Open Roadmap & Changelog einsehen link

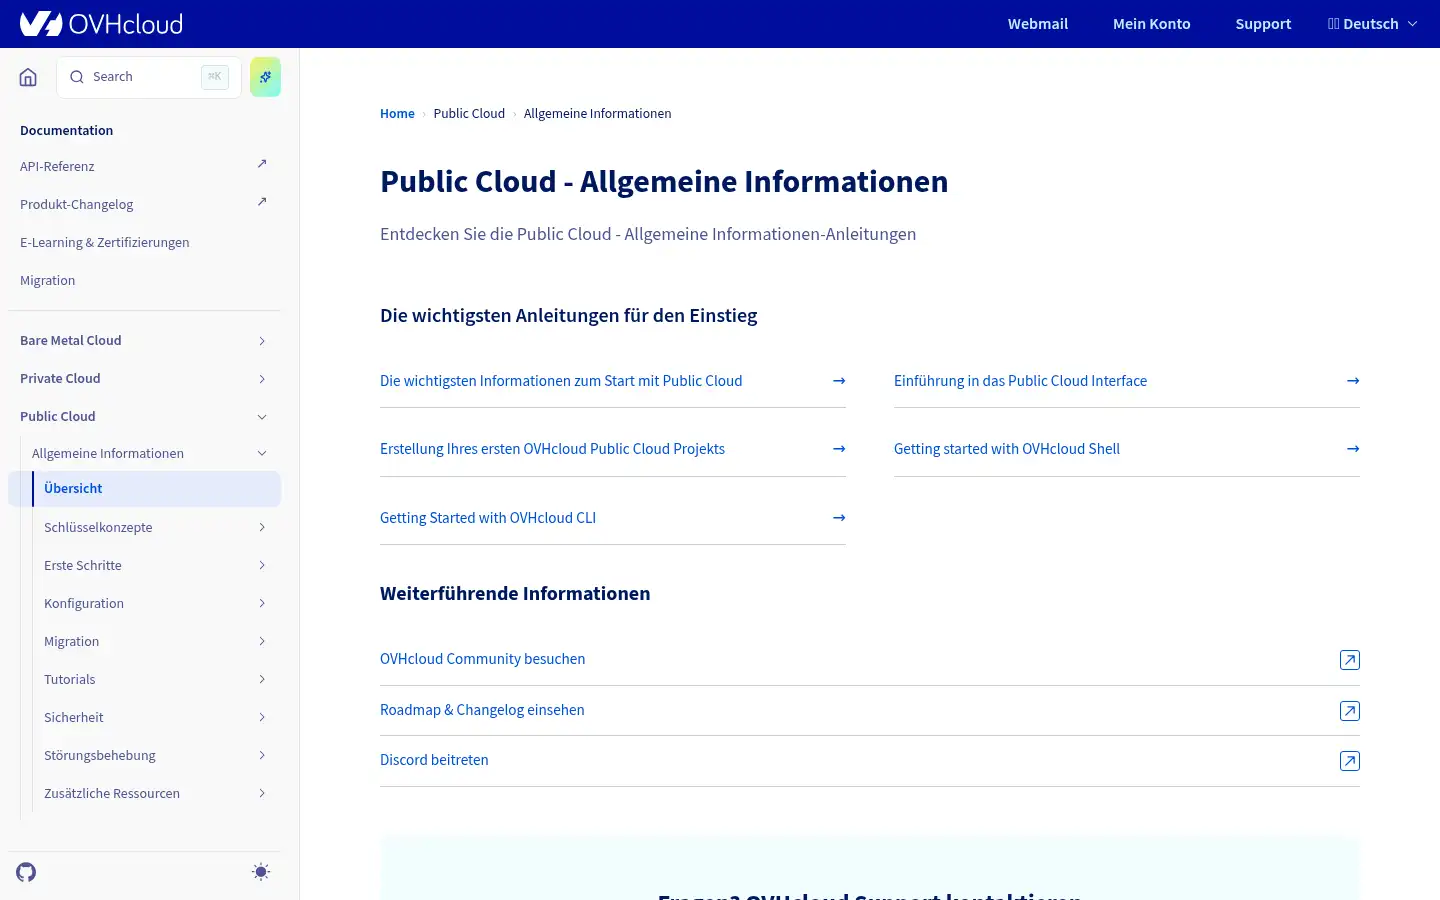[x=482, y=710]
